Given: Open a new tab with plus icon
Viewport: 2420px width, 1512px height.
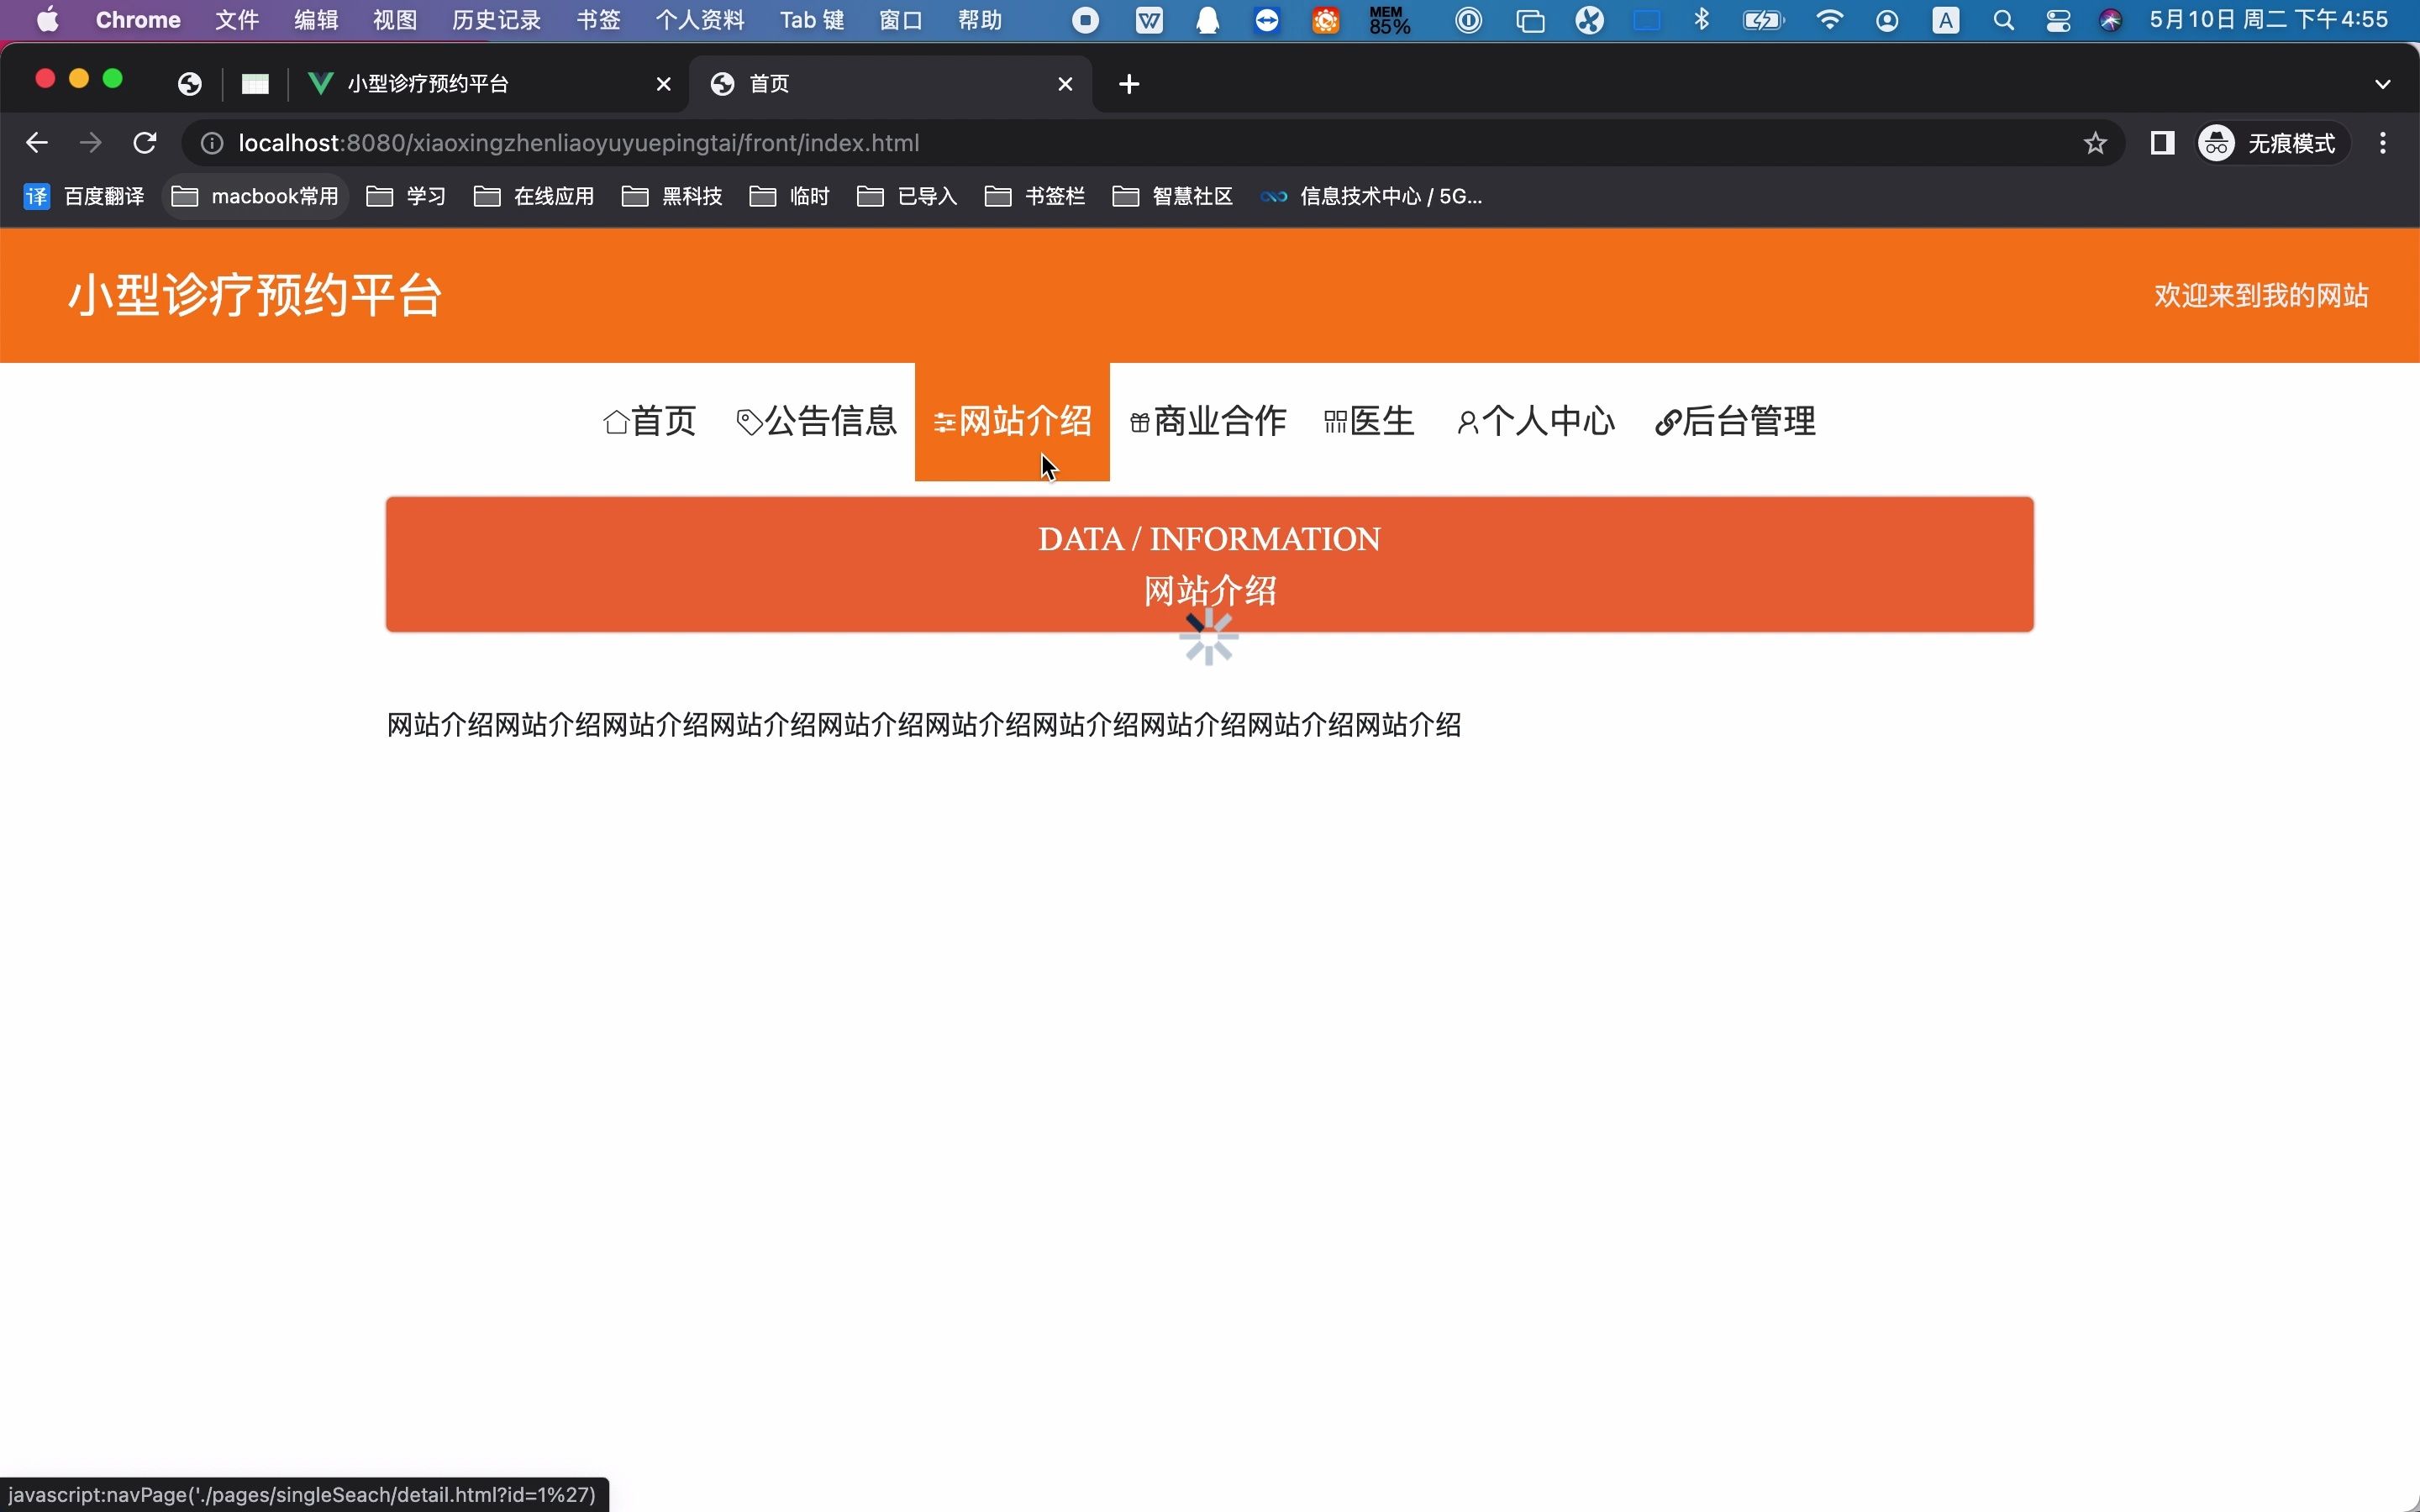Looking at the screenshot, I should [x=1129, y=84].
